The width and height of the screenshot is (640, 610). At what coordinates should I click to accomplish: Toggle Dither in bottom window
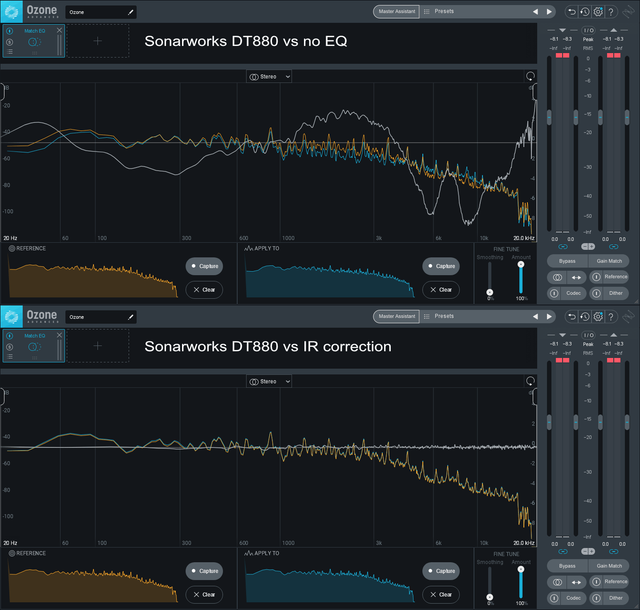coord(609,598)
